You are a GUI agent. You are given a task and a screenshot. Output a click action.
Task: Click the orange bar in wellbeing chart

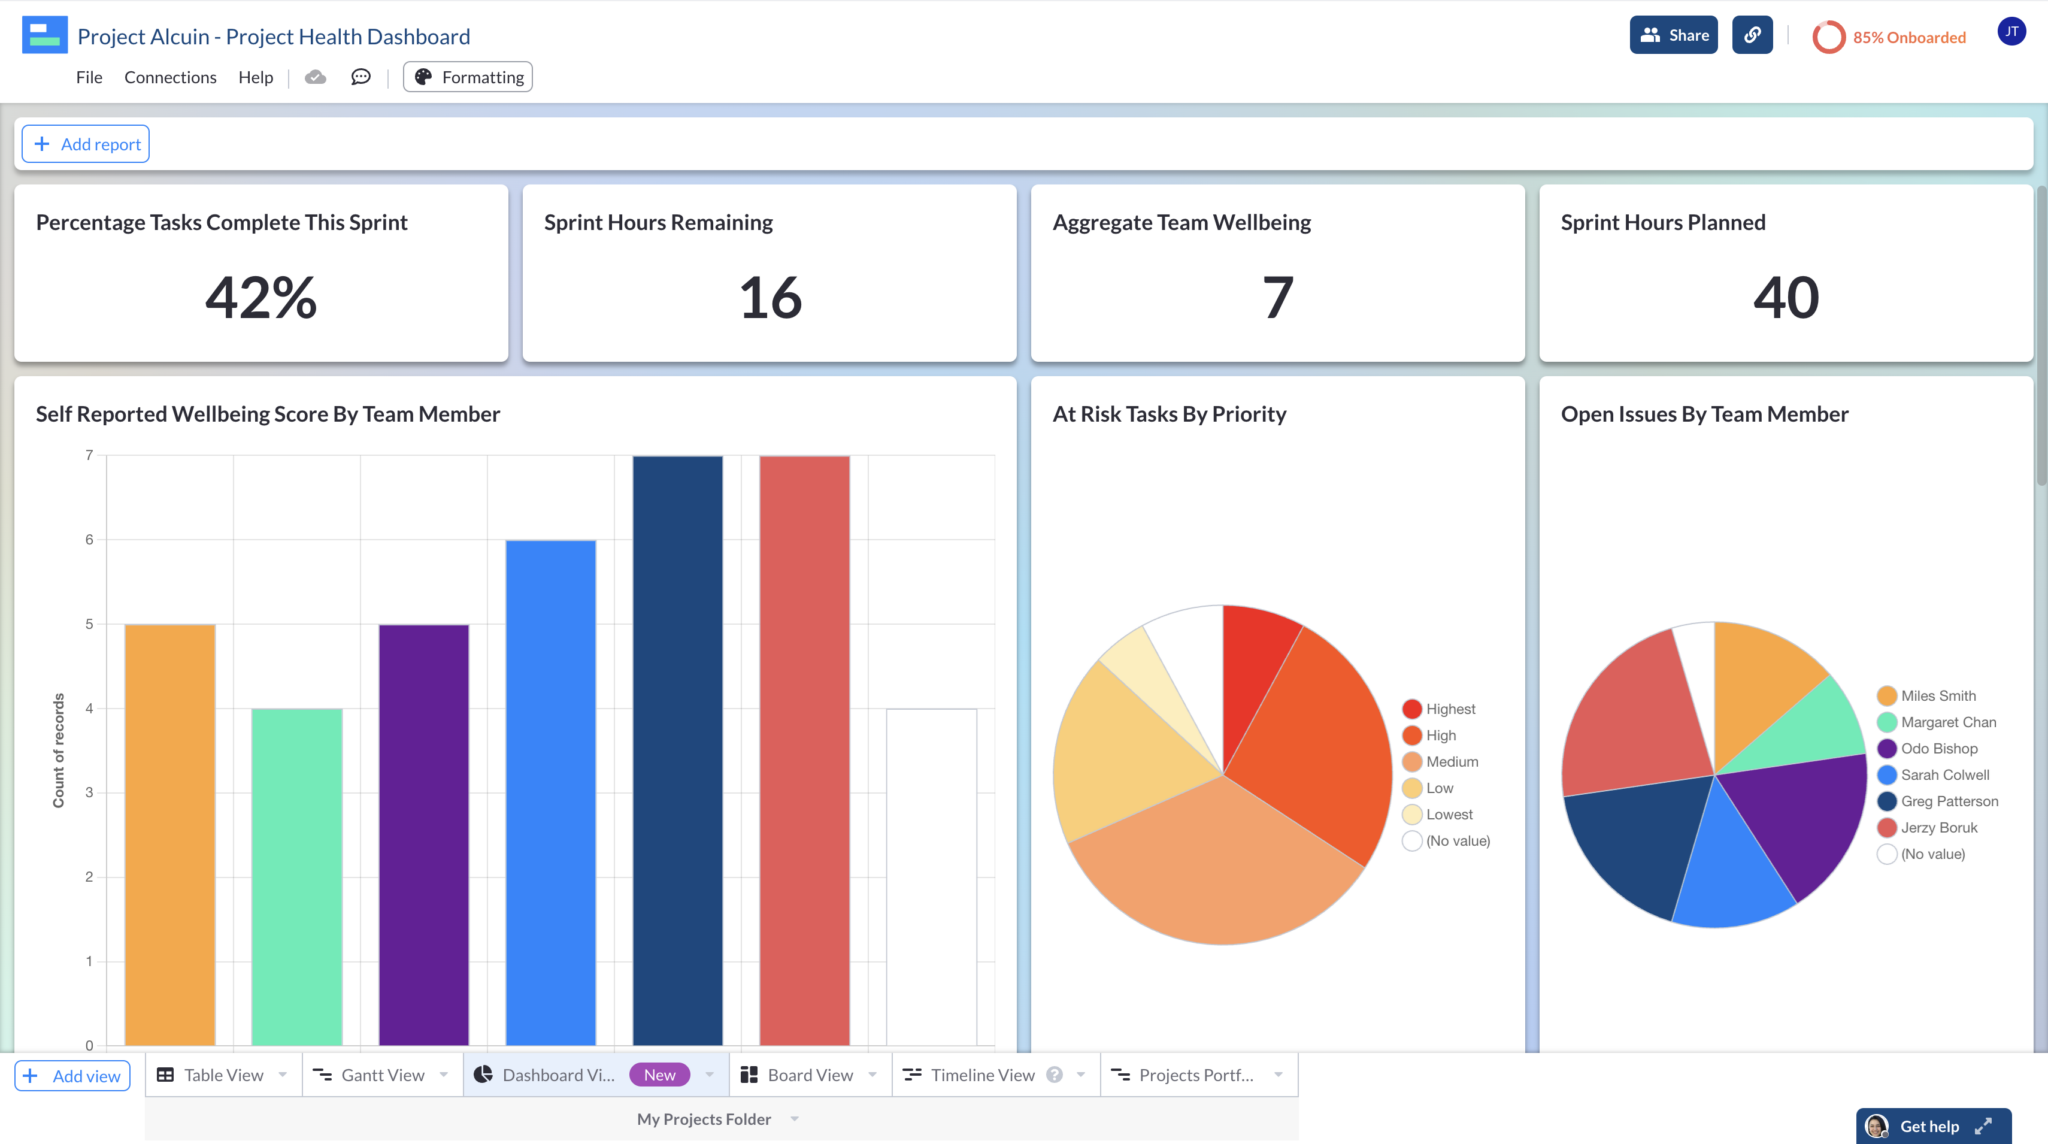pos(170,835)
